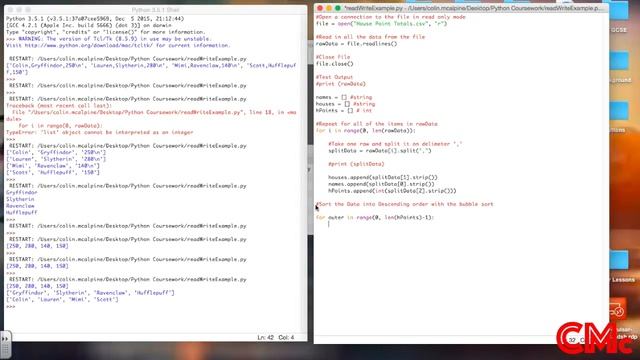The image size is (640, 360).
Task: Click the Python 3.5.1 Shell title bar
Action: [156, 10]
